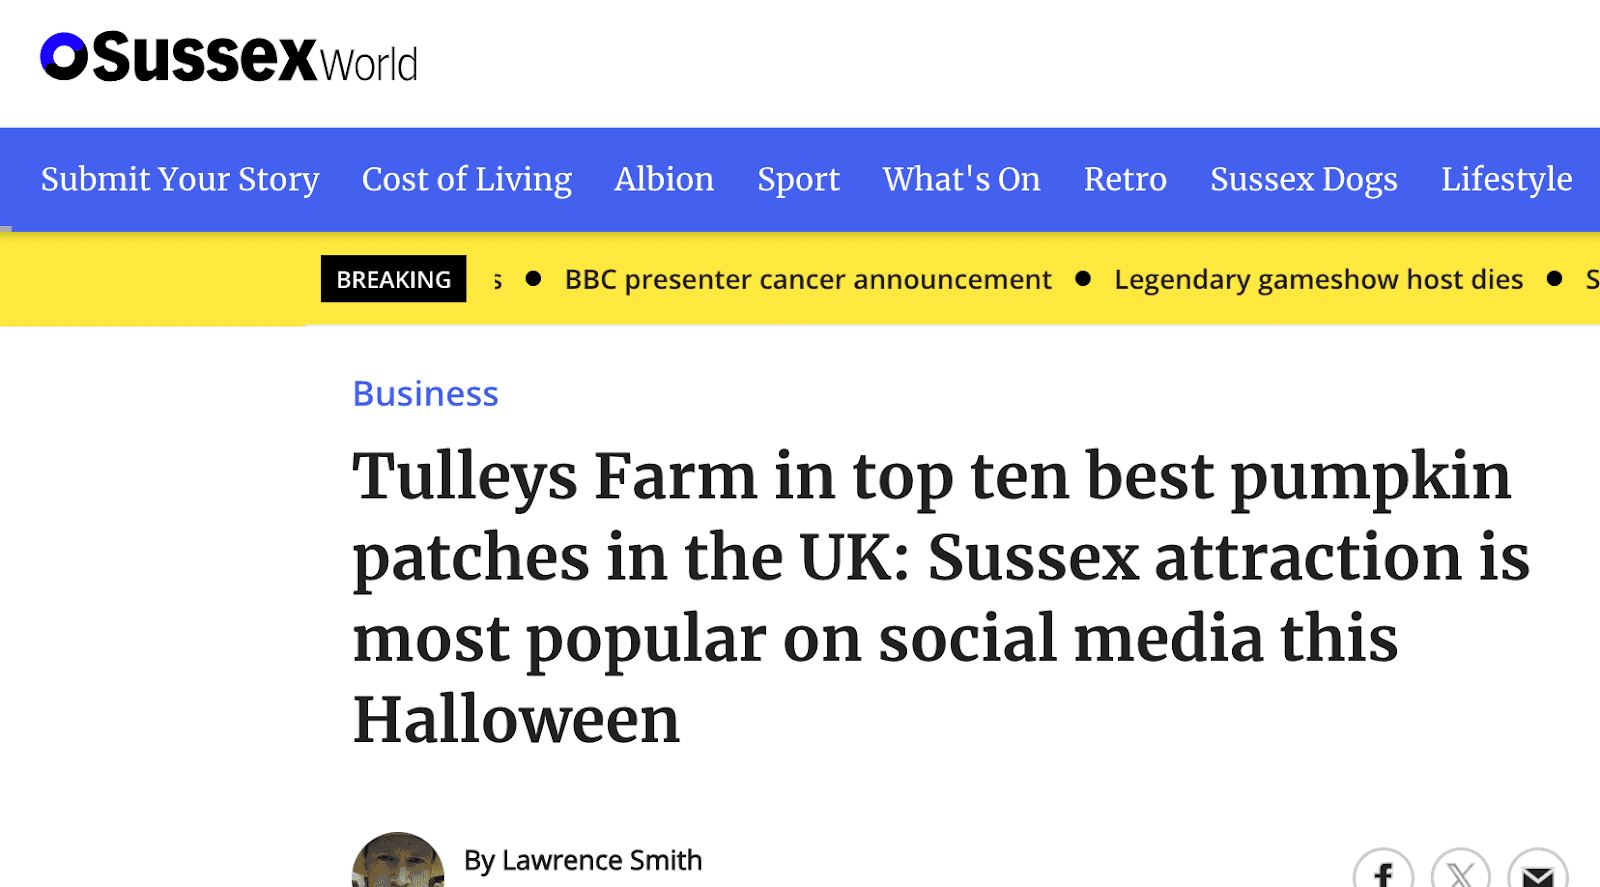Click the BREAKING news label

(x=393, y=279)
